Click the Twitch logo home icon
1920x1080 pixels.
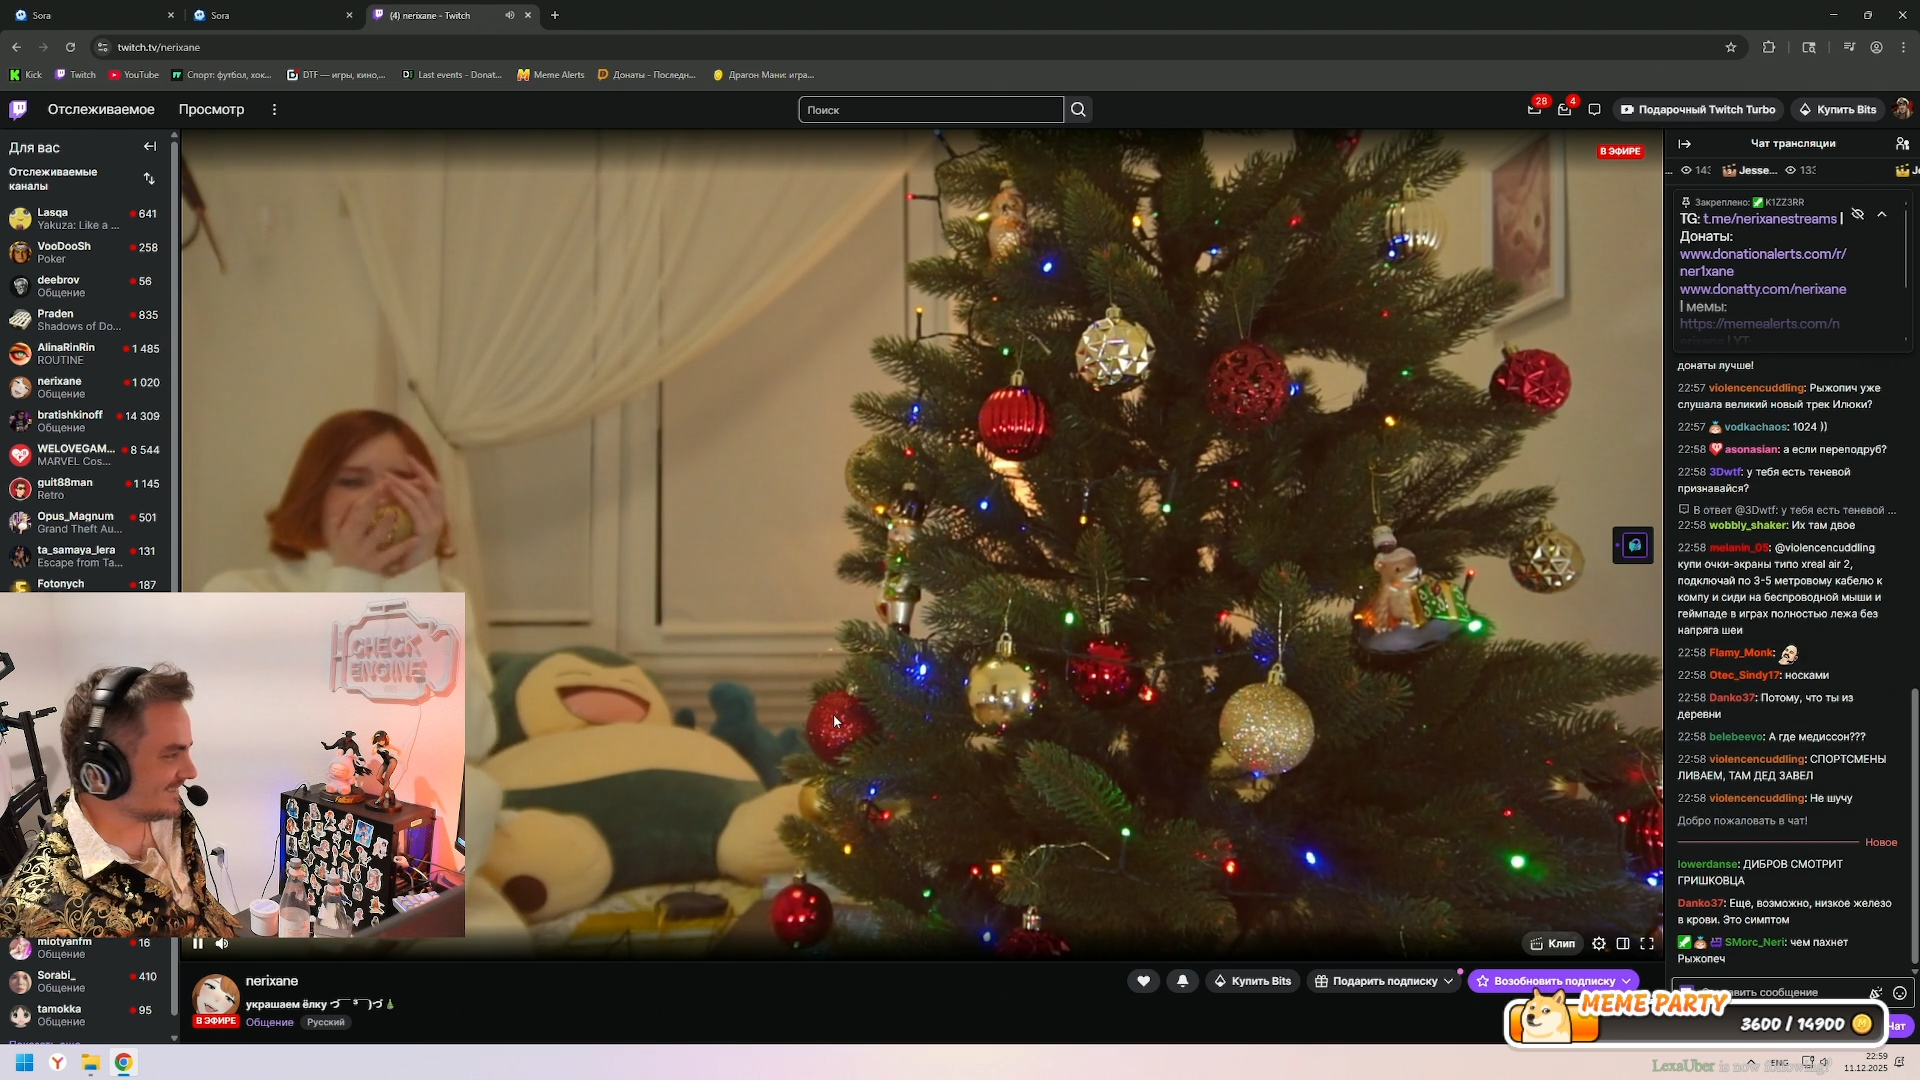coord(18,110)
